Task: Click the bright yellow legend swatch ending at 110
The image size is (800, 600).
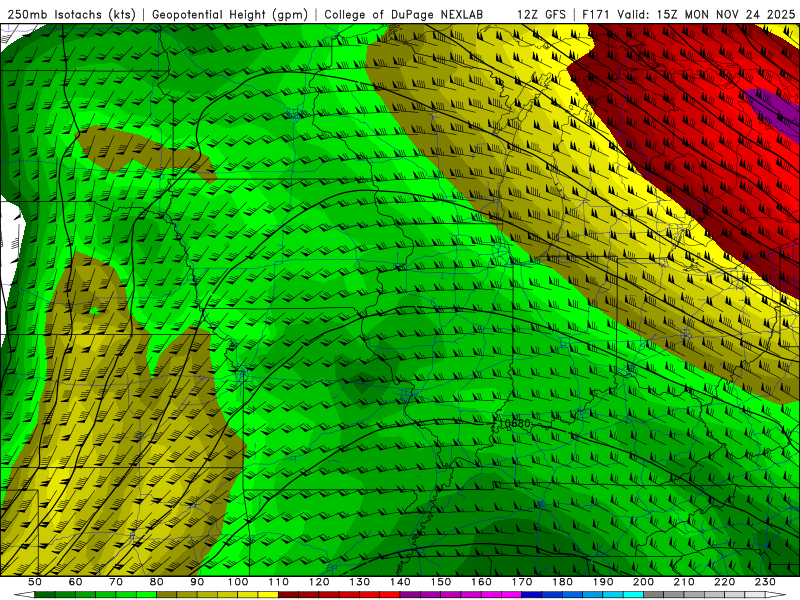Action: pos(268,595)
